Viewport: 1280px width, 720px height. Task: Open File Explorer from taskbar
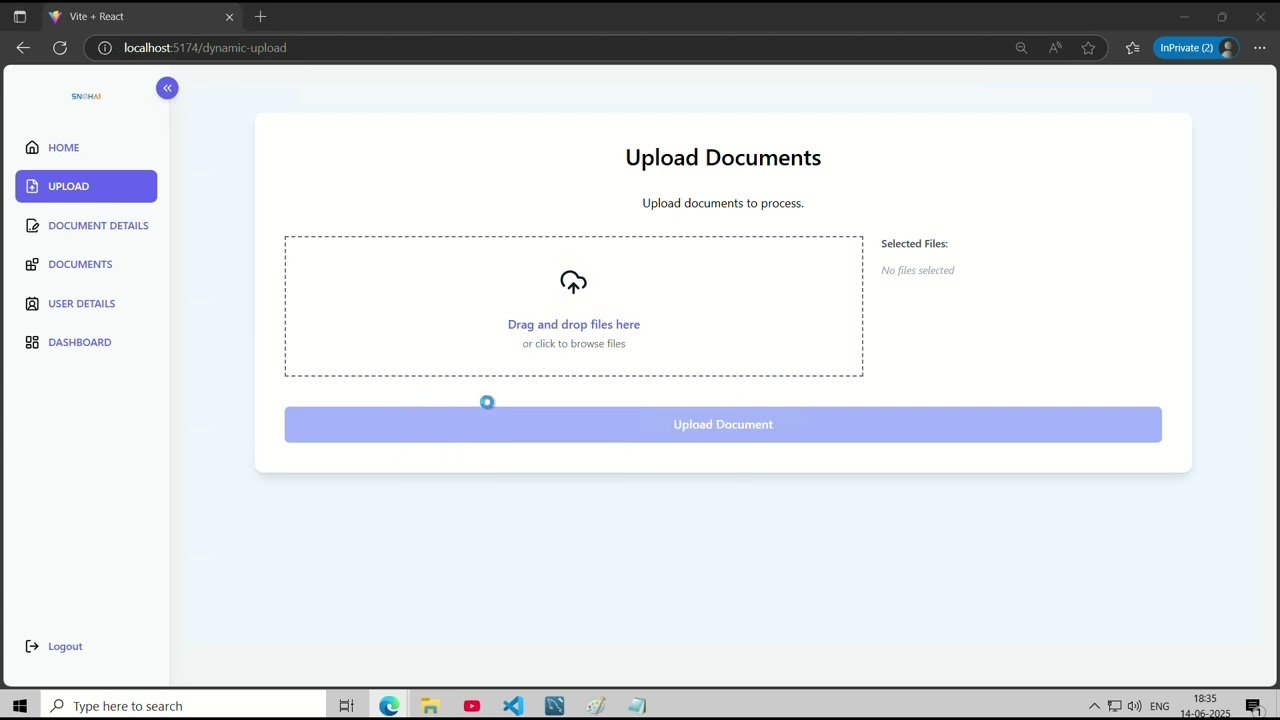[x=430, y=706]
